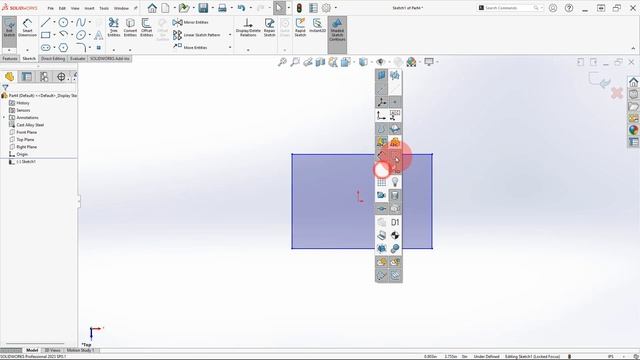Open the Rectangle tool dropdown arrow

pyautogui.click(x=54, y=35)
